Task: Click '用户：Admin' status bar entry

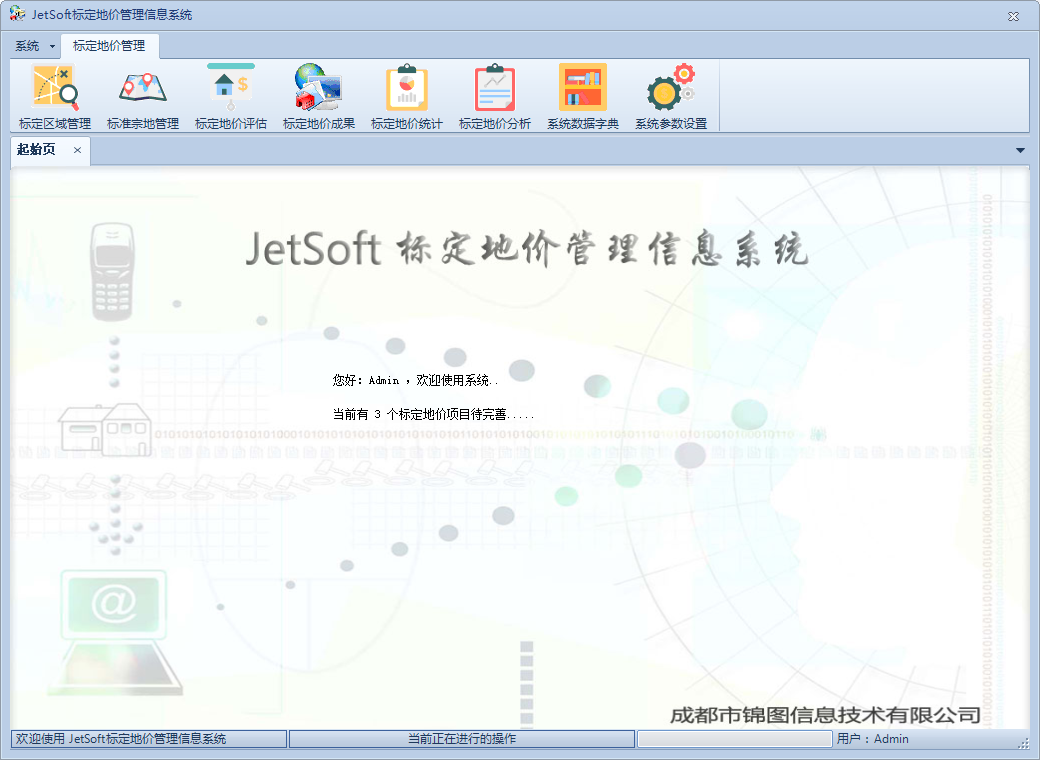Action: [873, 739]
